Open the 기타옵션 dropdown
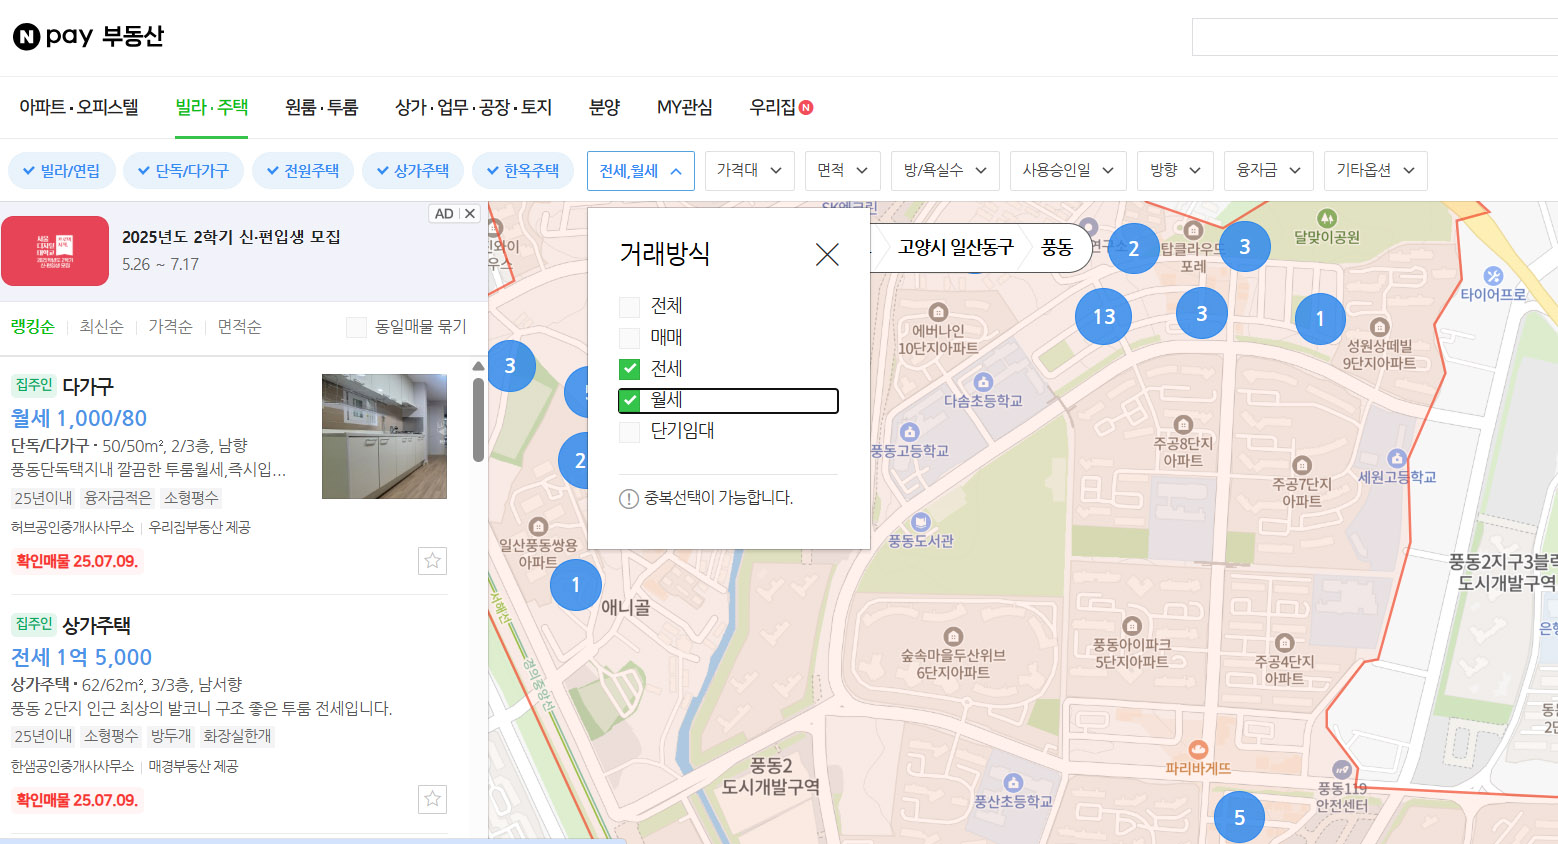The height and width of the screenshot is (844, 1558). pos(1375,171)
